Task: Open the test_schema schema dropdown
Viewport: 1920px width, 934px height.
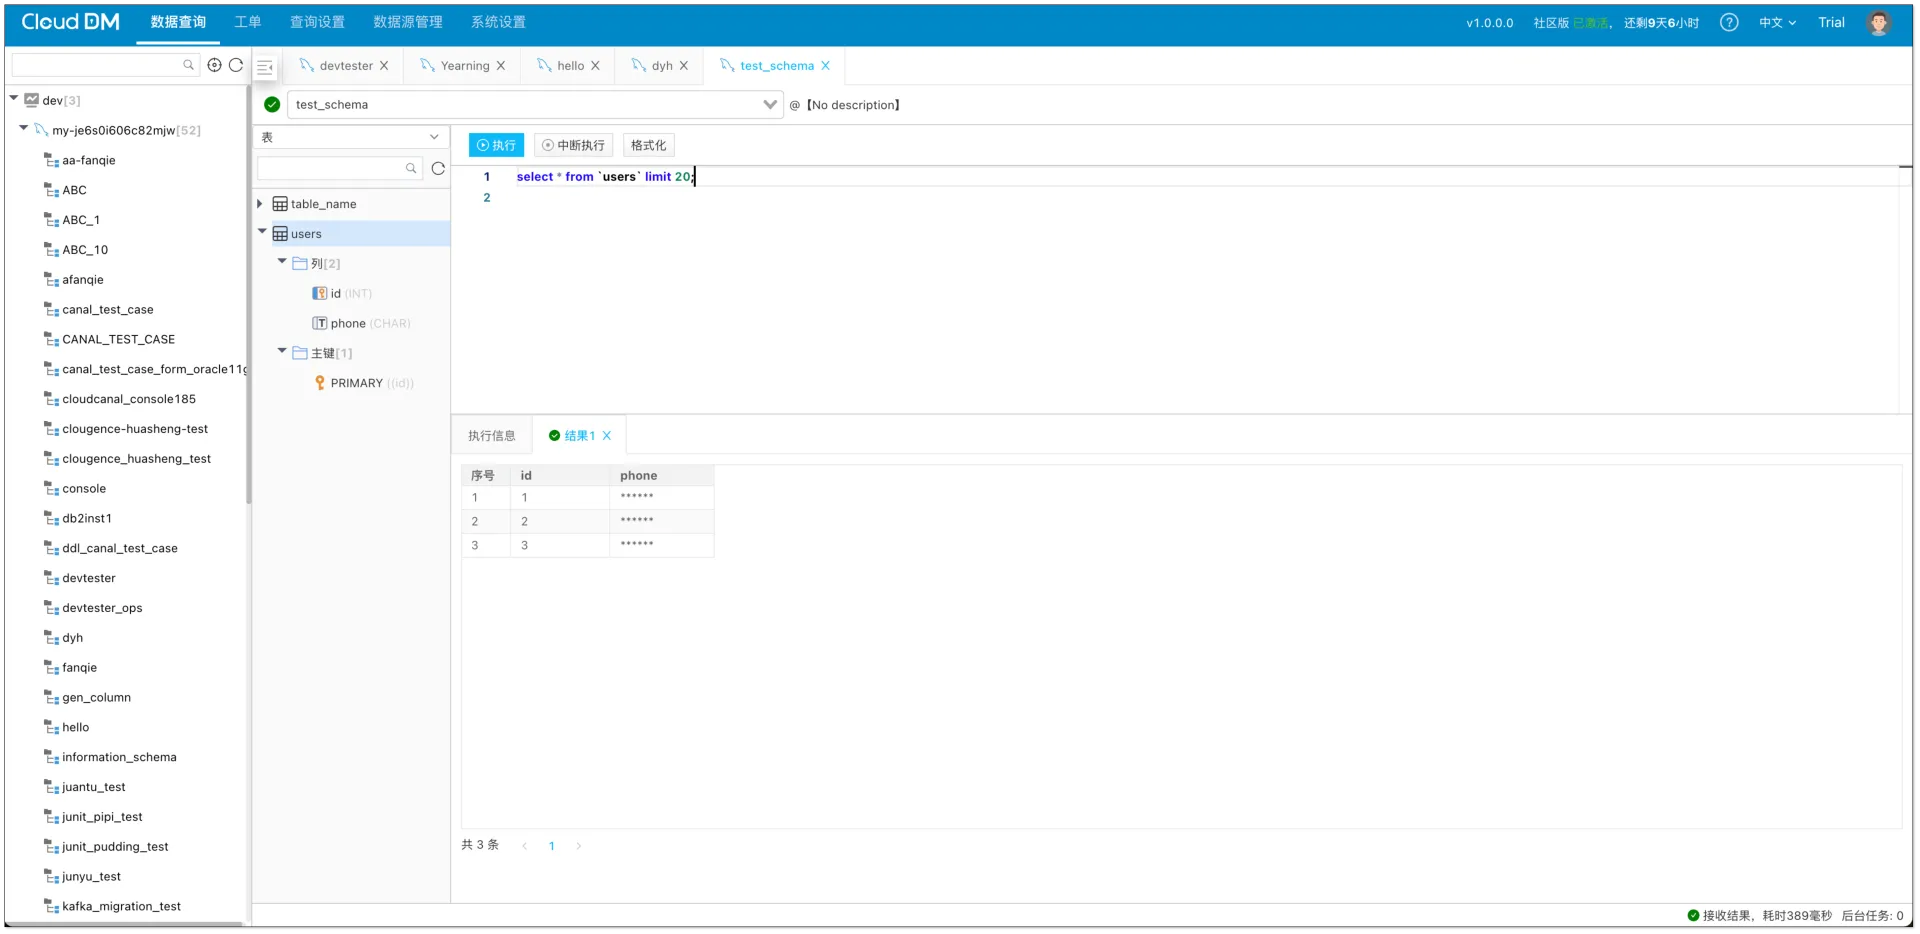Action: tap(535, 104)
